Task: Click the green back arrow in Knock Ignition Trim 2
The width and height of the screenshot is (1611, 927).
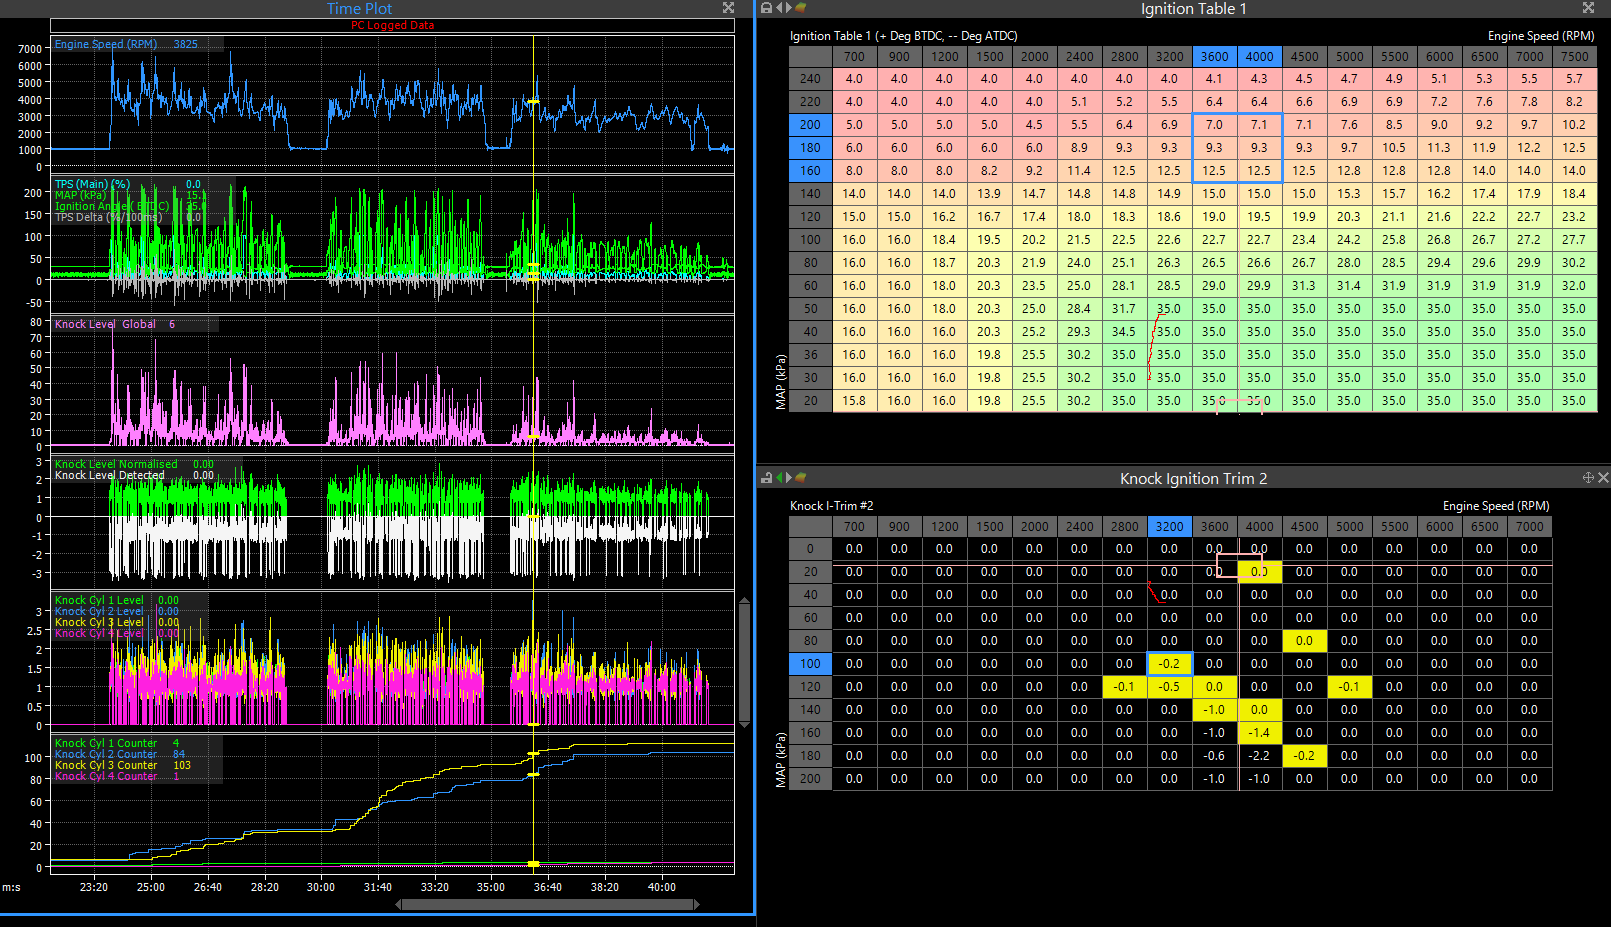Action: coord(779,478)
